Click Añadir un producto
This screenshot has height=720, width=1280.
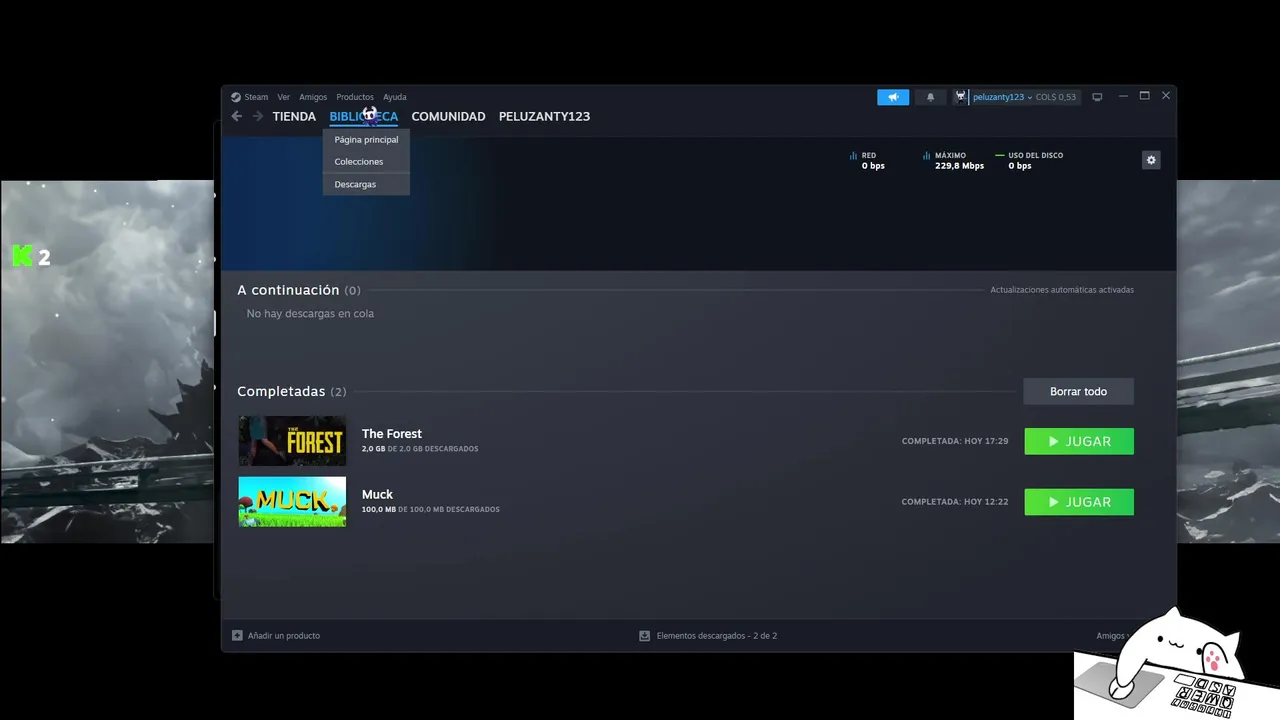(284, 636)
